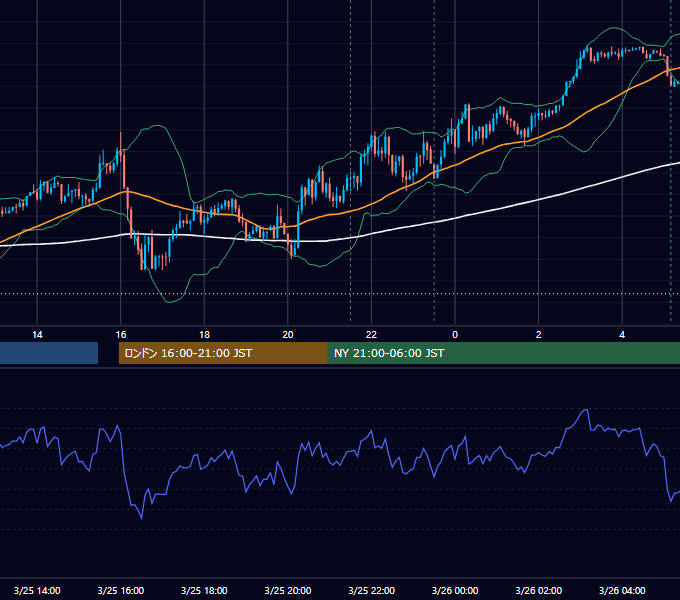
Task: Select the NY 21:00-06:00 JST session bar
Action: [x=503, y=353]
